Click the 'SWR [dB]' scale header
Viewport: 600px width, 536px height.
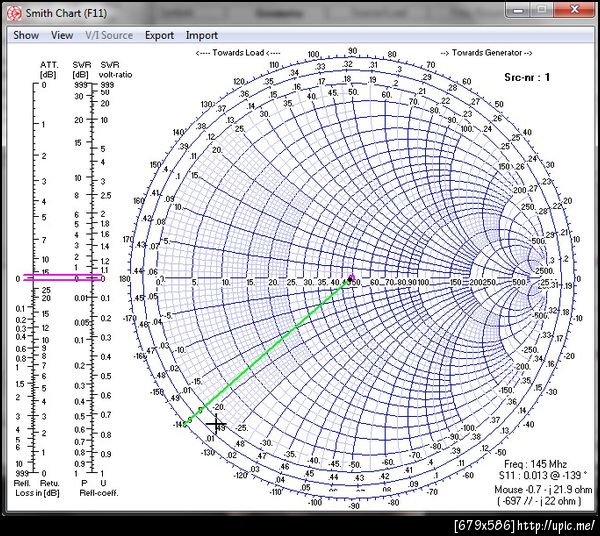(x=82, y=70)
